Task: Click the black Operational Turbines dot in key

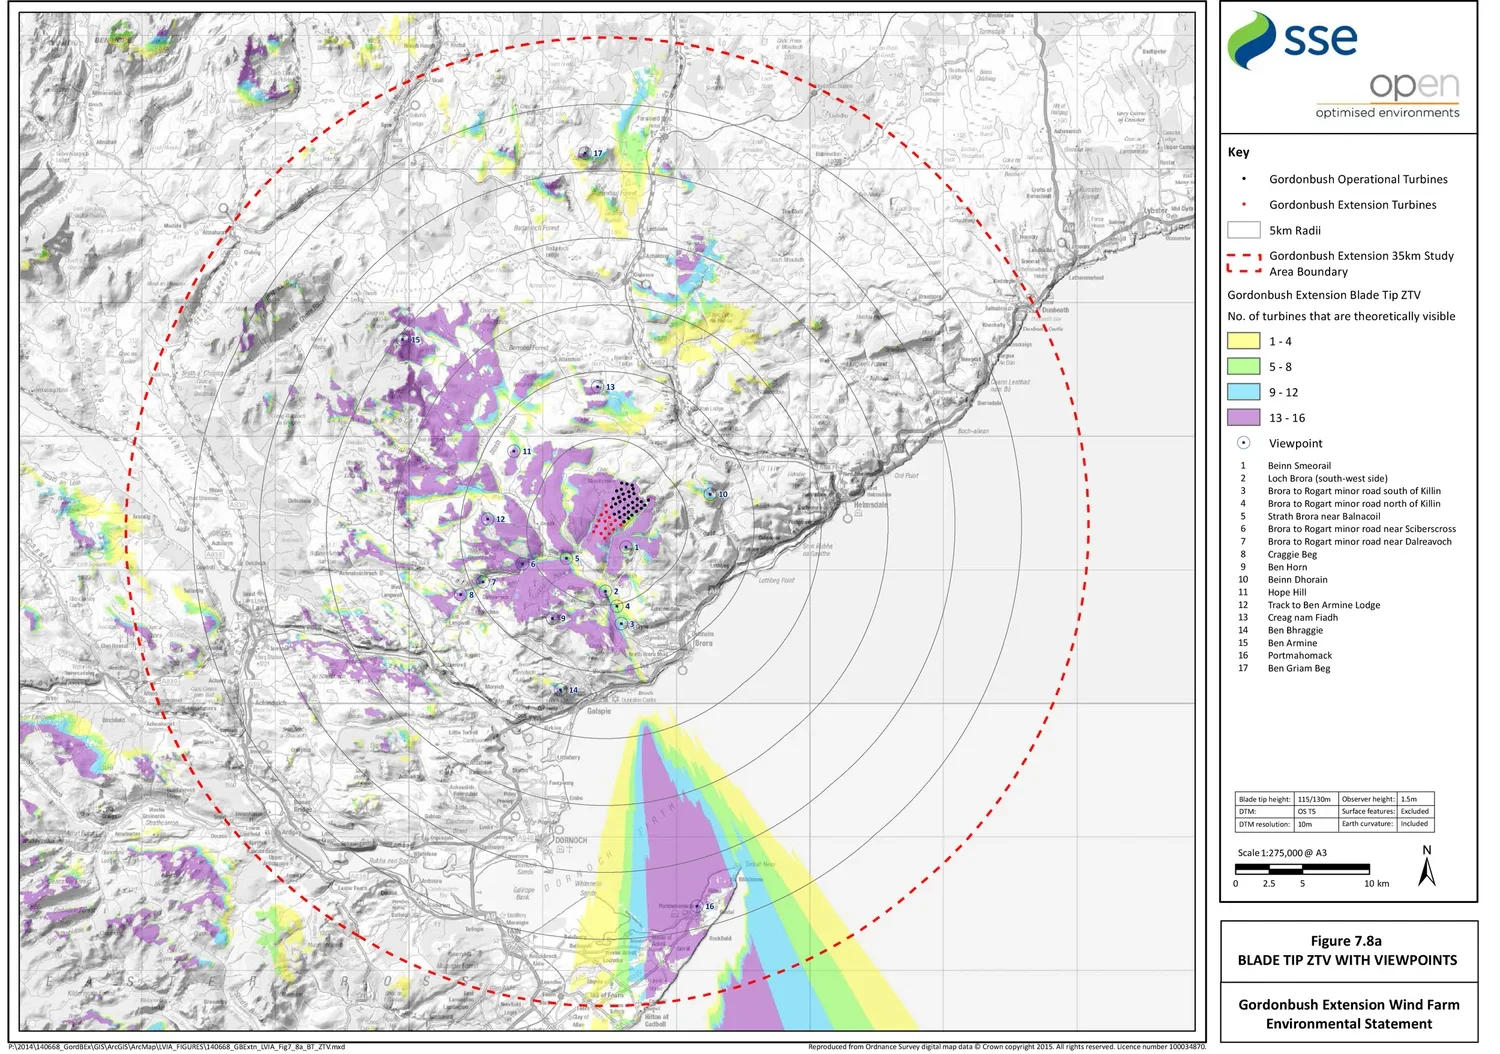Action: (x=1244, y=180)
